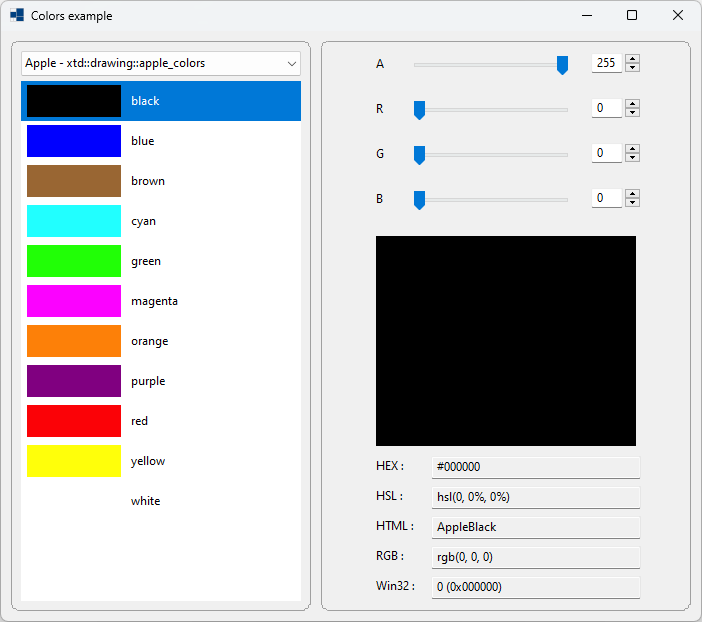Select the red color entry
The width and height of the screenshot is (702, 622).
[x=139, y=421]
